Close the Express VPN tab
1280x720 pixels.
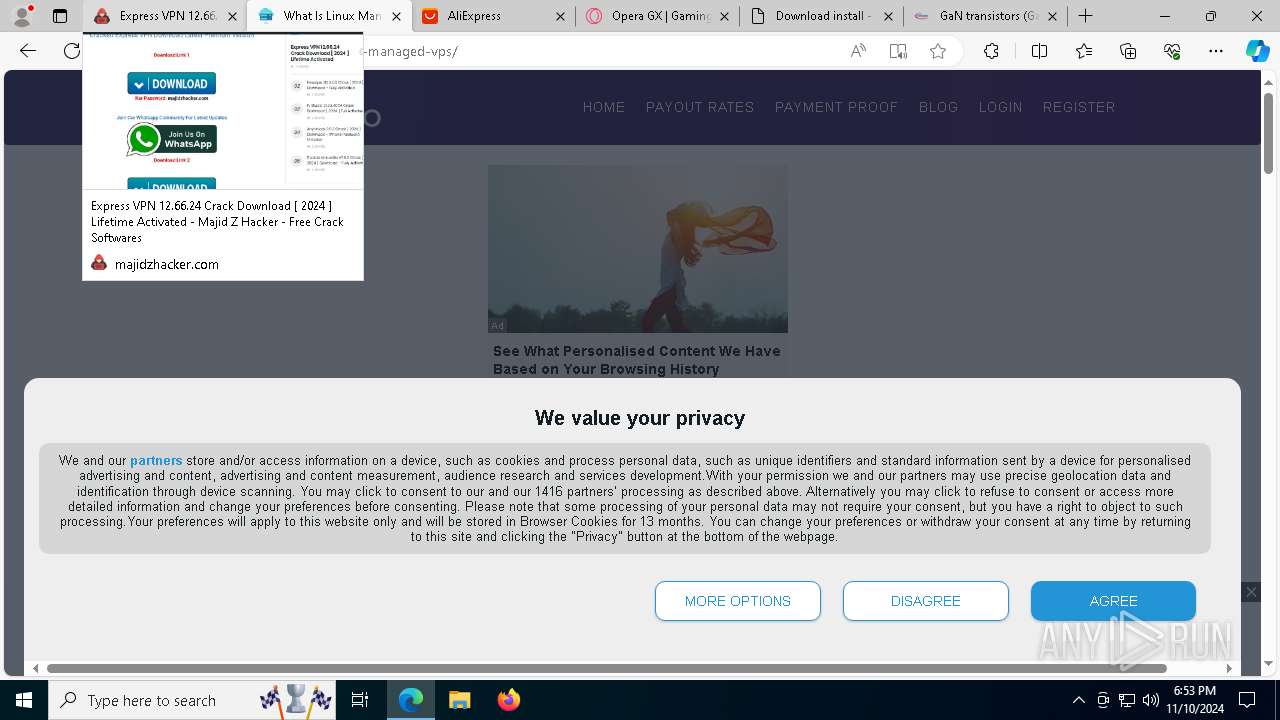pyautogui.click(x=232, y=16)
